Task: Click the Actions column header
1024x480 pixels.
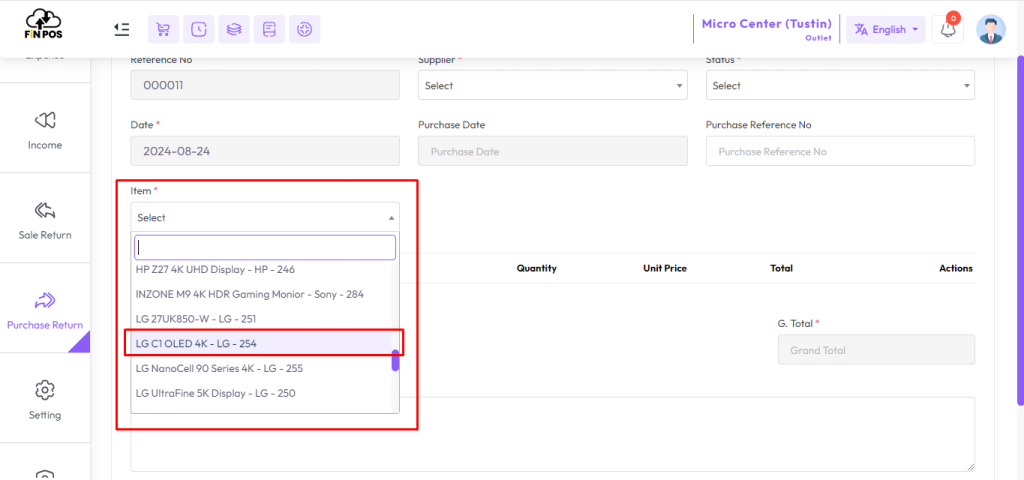Action: [956, 268]
